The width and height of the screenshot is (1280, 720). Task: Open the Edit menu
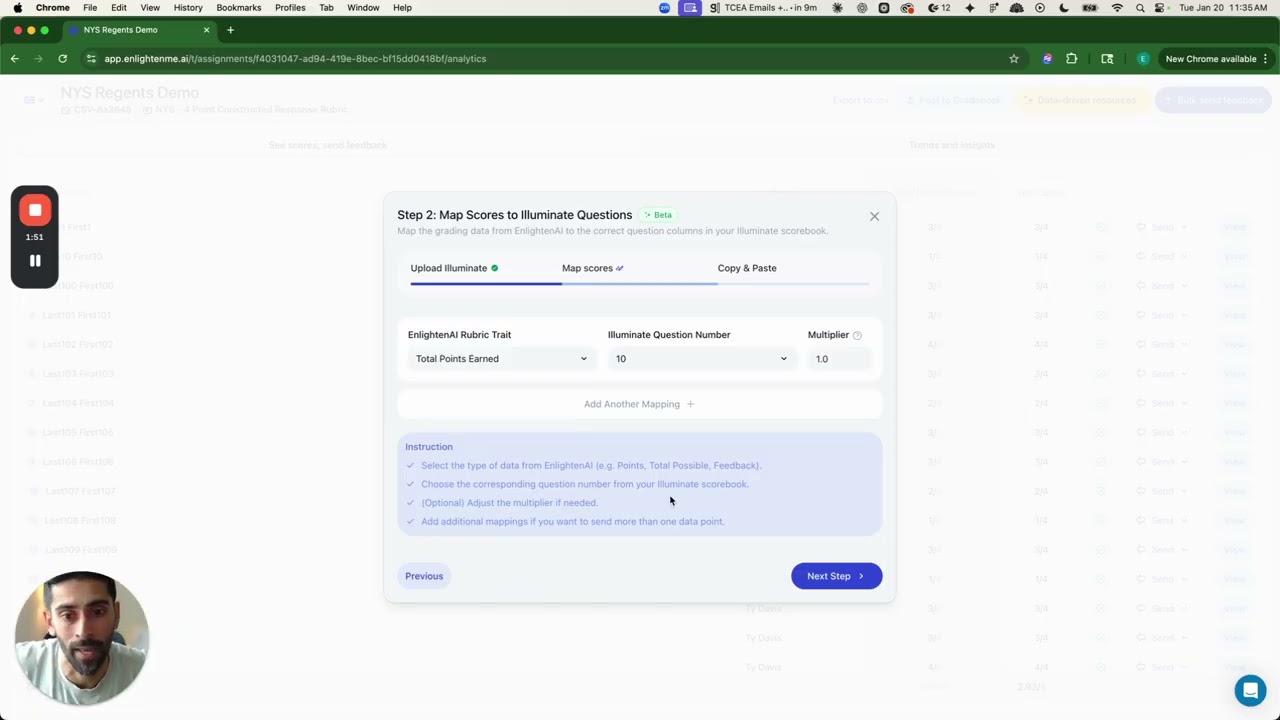119,8
